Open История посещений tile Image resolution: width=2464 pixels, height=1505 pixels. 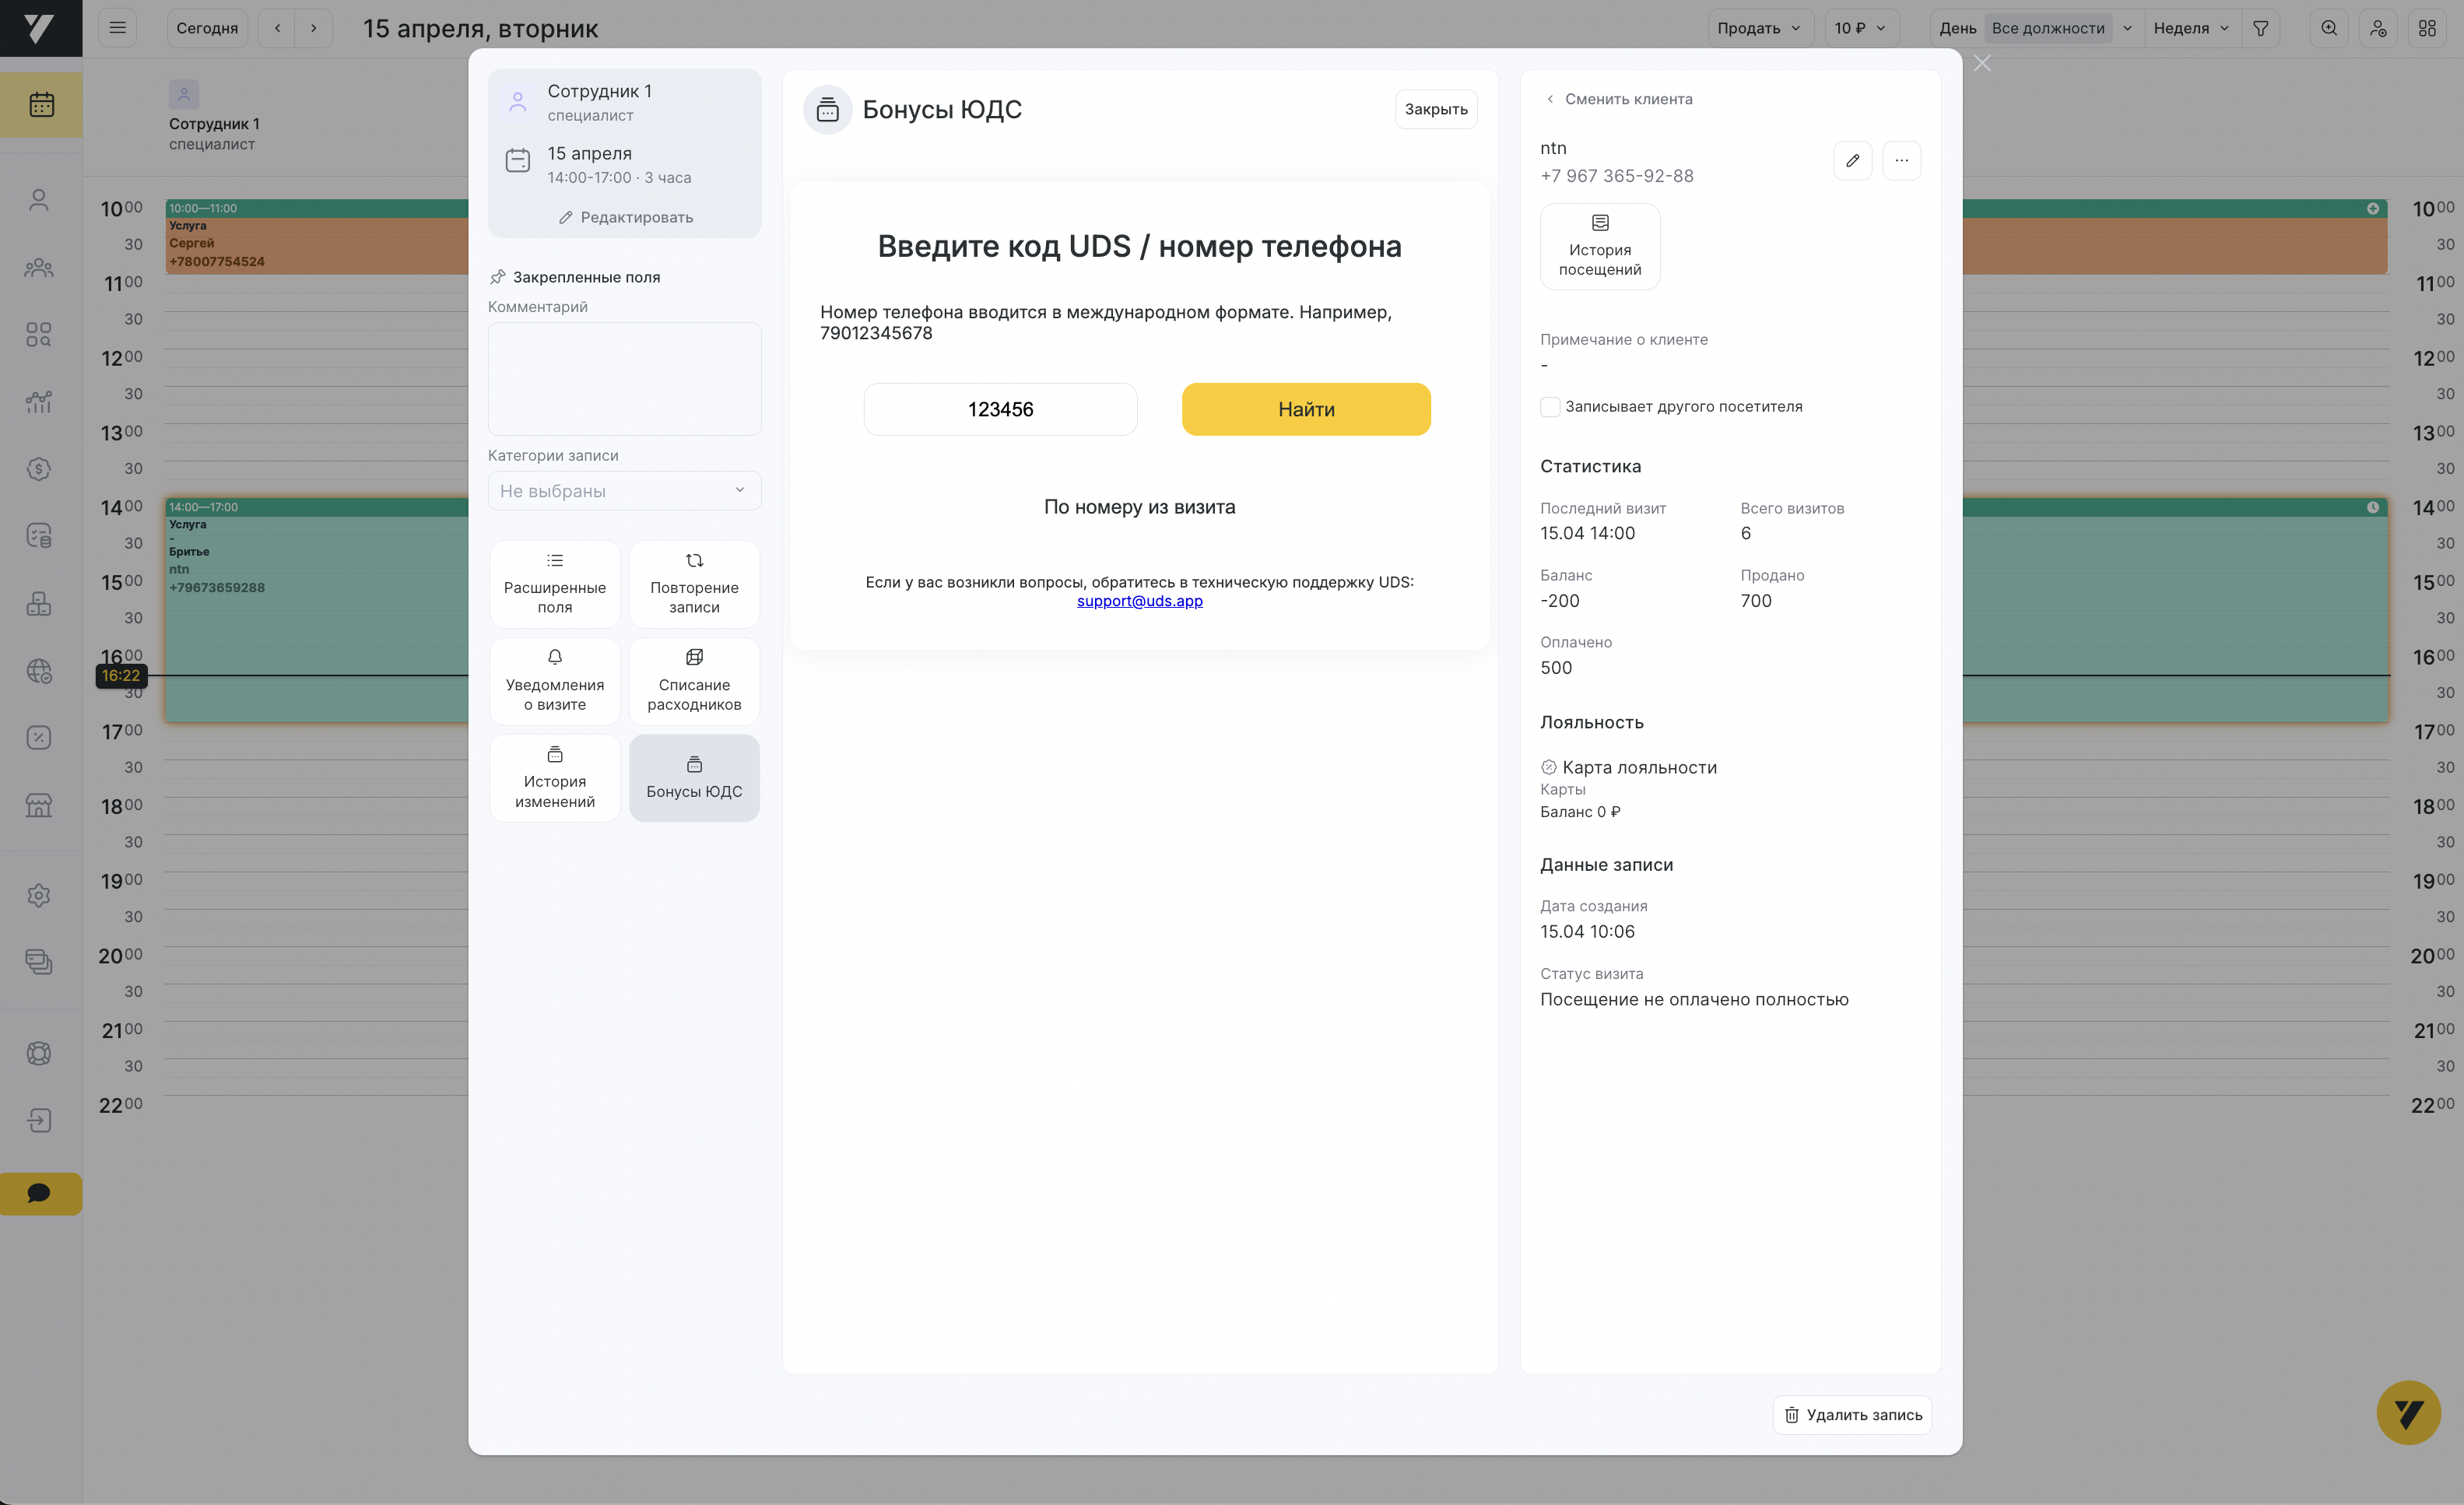click(x=1599, y=246)
